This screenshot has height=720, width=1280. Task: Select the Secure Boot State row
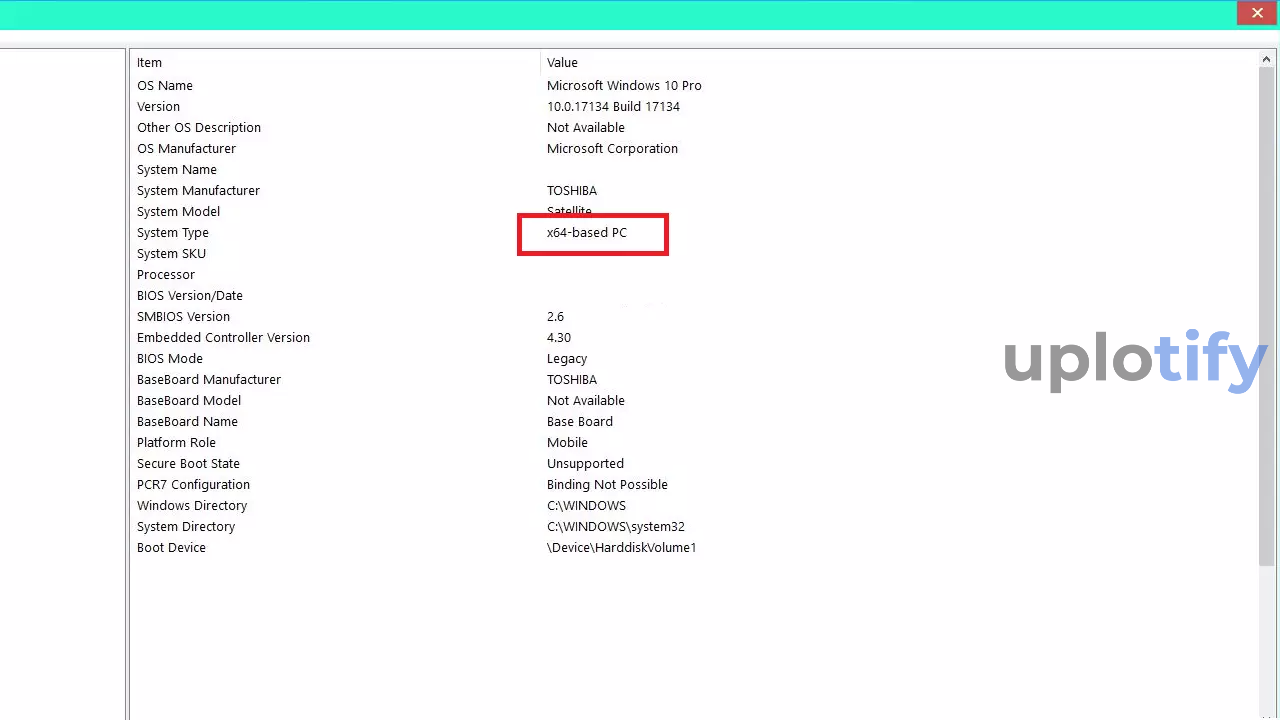click(694, 463)
